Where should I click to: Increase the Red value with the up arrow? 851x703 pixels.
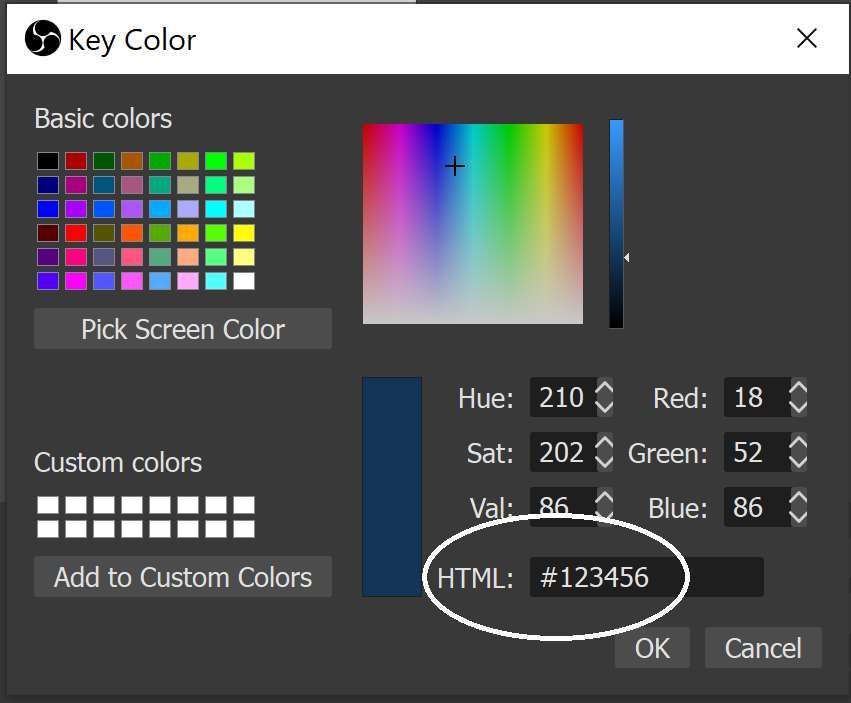coord(798,388)
